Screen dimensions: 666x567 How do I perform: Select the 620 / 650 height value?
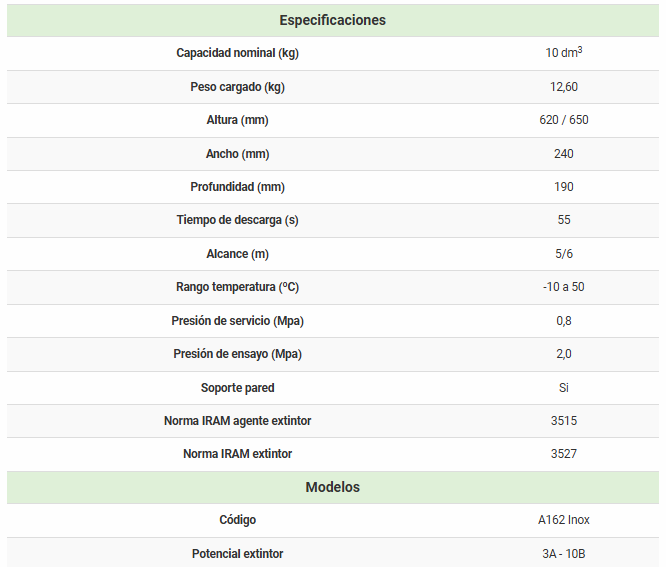563,120
